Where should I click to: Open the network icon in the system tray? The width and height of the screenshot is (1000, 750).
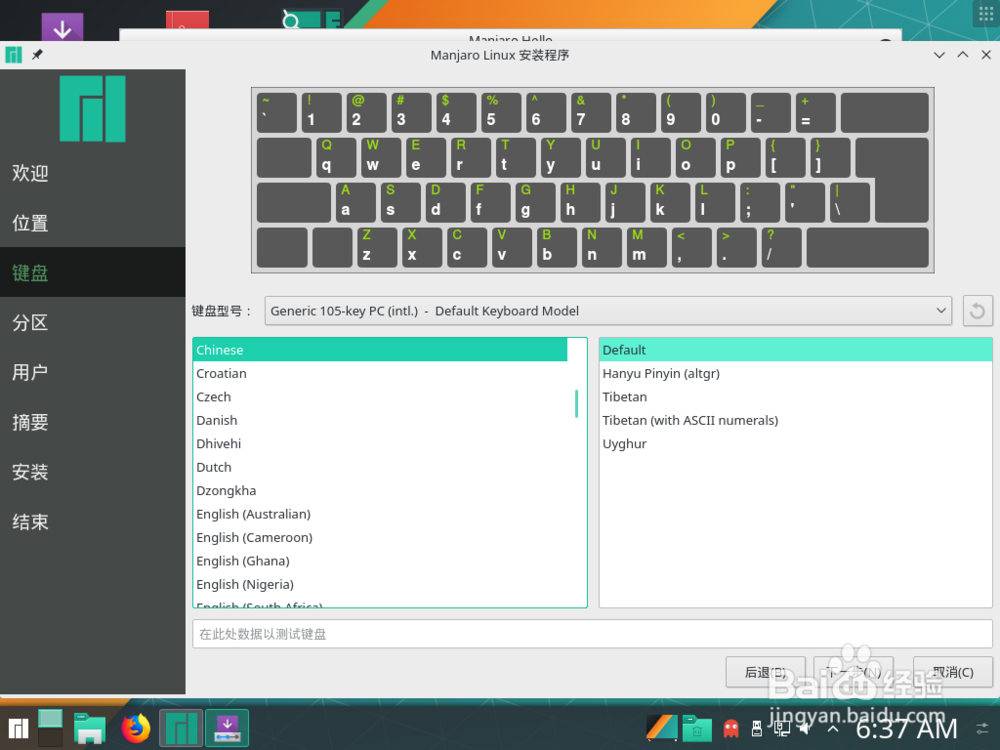coord(782,728)
